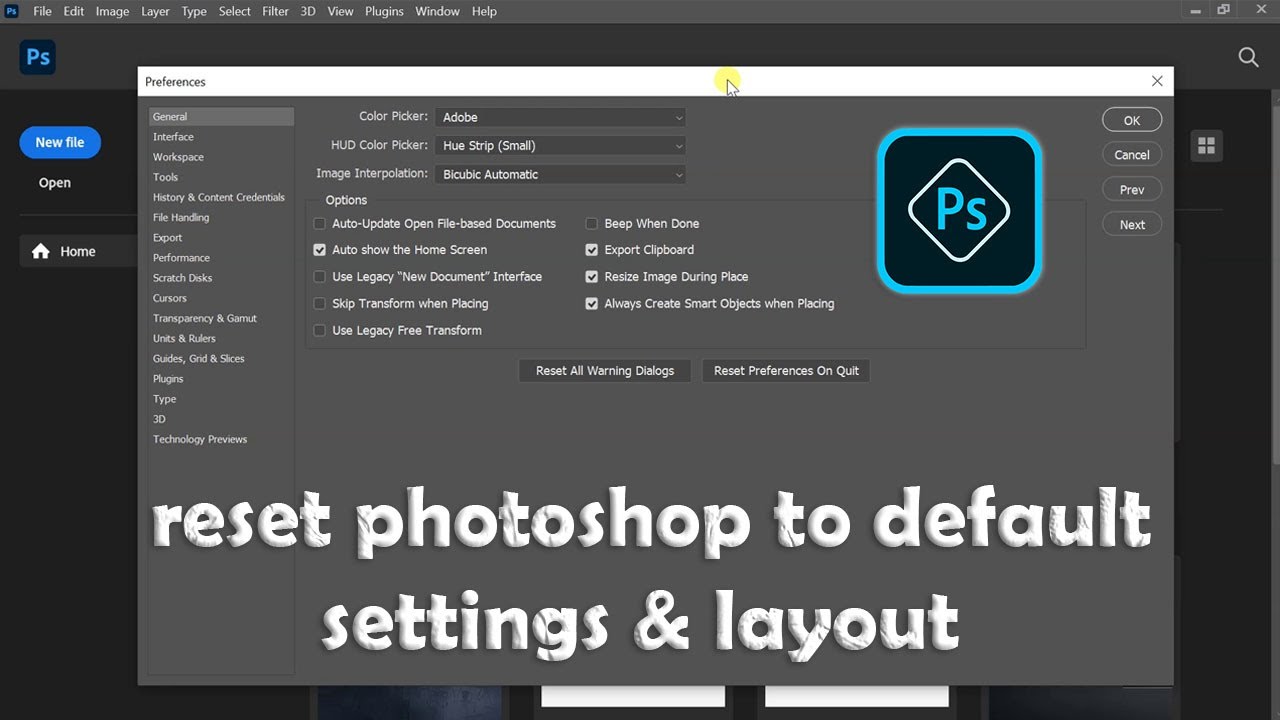The width and height of the screenshot is (1280, 720).
Task: Select the Home sidebar entry
Action: click(78, 251)
